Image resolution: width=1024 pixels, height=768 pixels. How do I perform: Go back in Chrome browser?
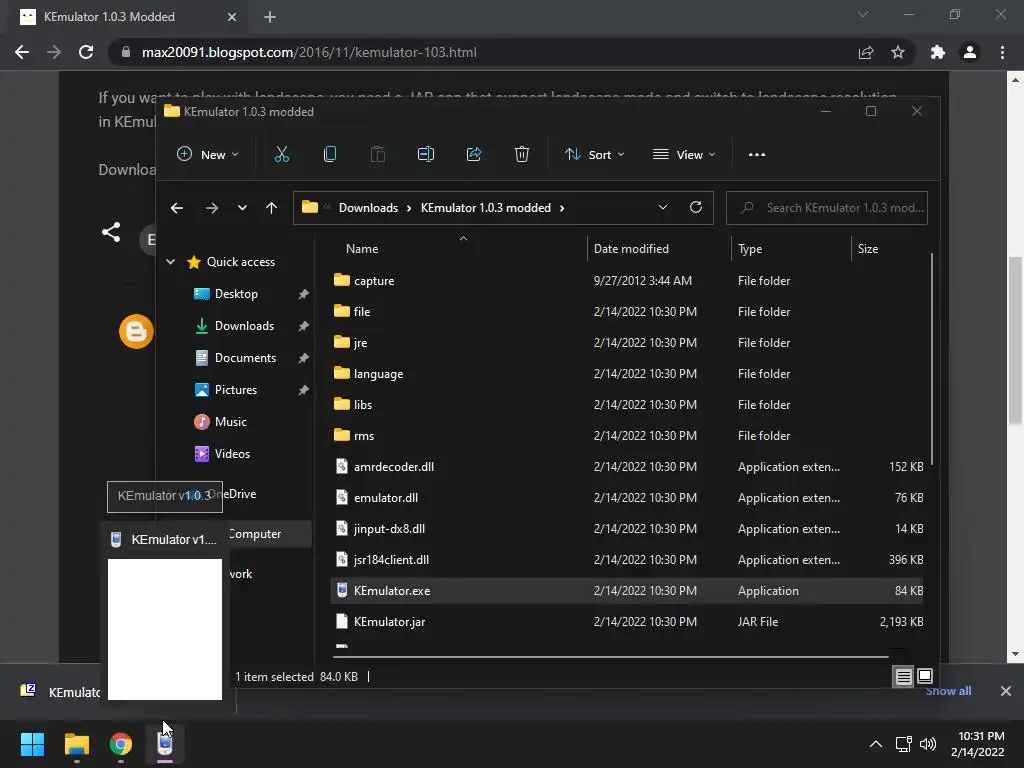pos(22,52)
